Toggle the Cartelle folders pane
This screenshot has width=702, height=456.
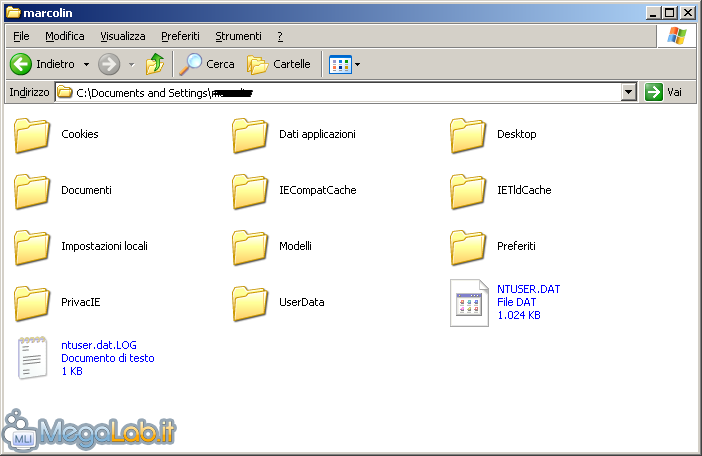(x=278, y=64)
